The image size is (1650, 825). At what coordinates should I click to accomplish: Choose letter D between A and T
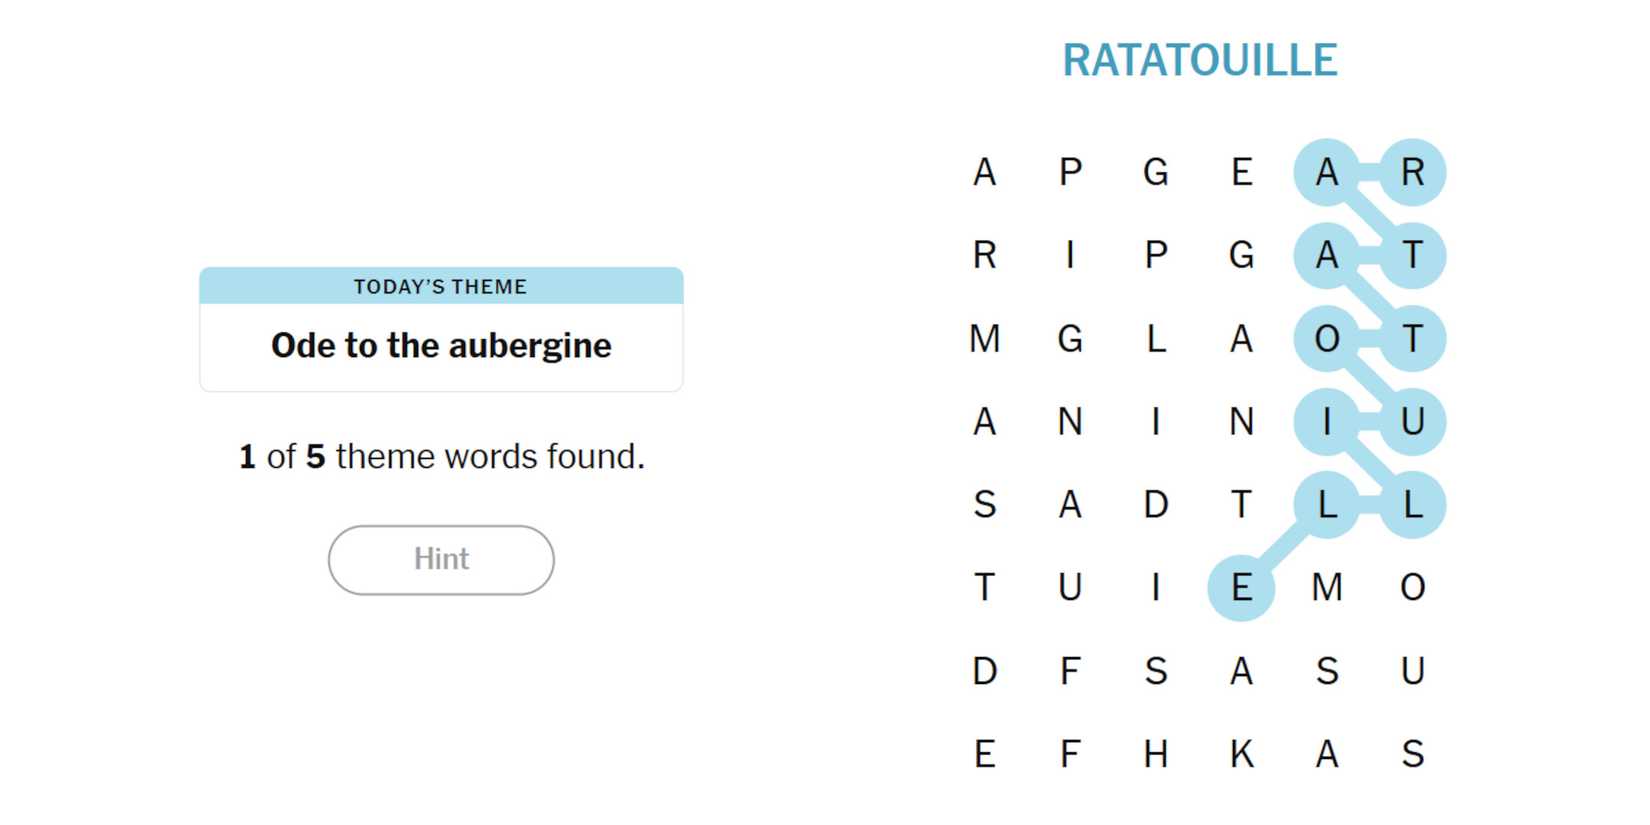1155,504
